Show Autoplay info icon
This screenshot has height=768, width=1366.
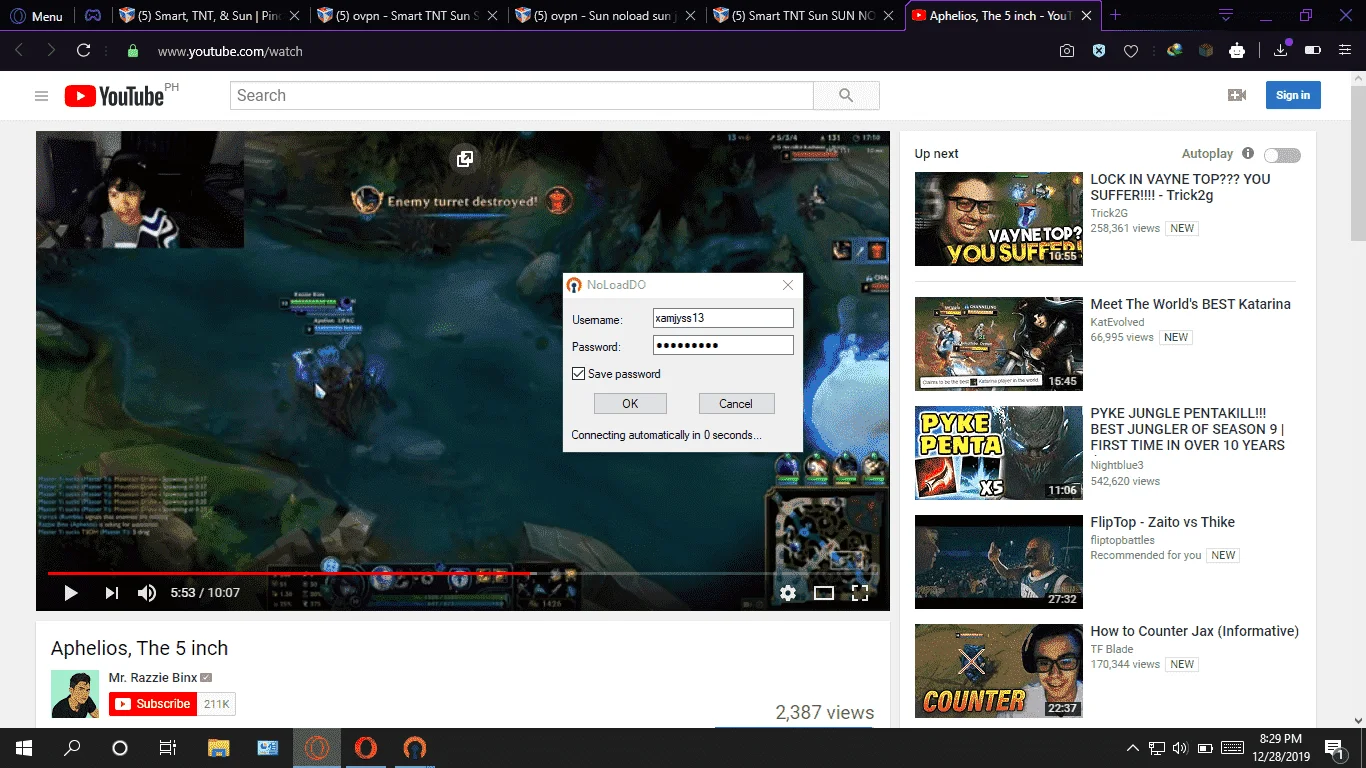click(x=1248, y=154)
